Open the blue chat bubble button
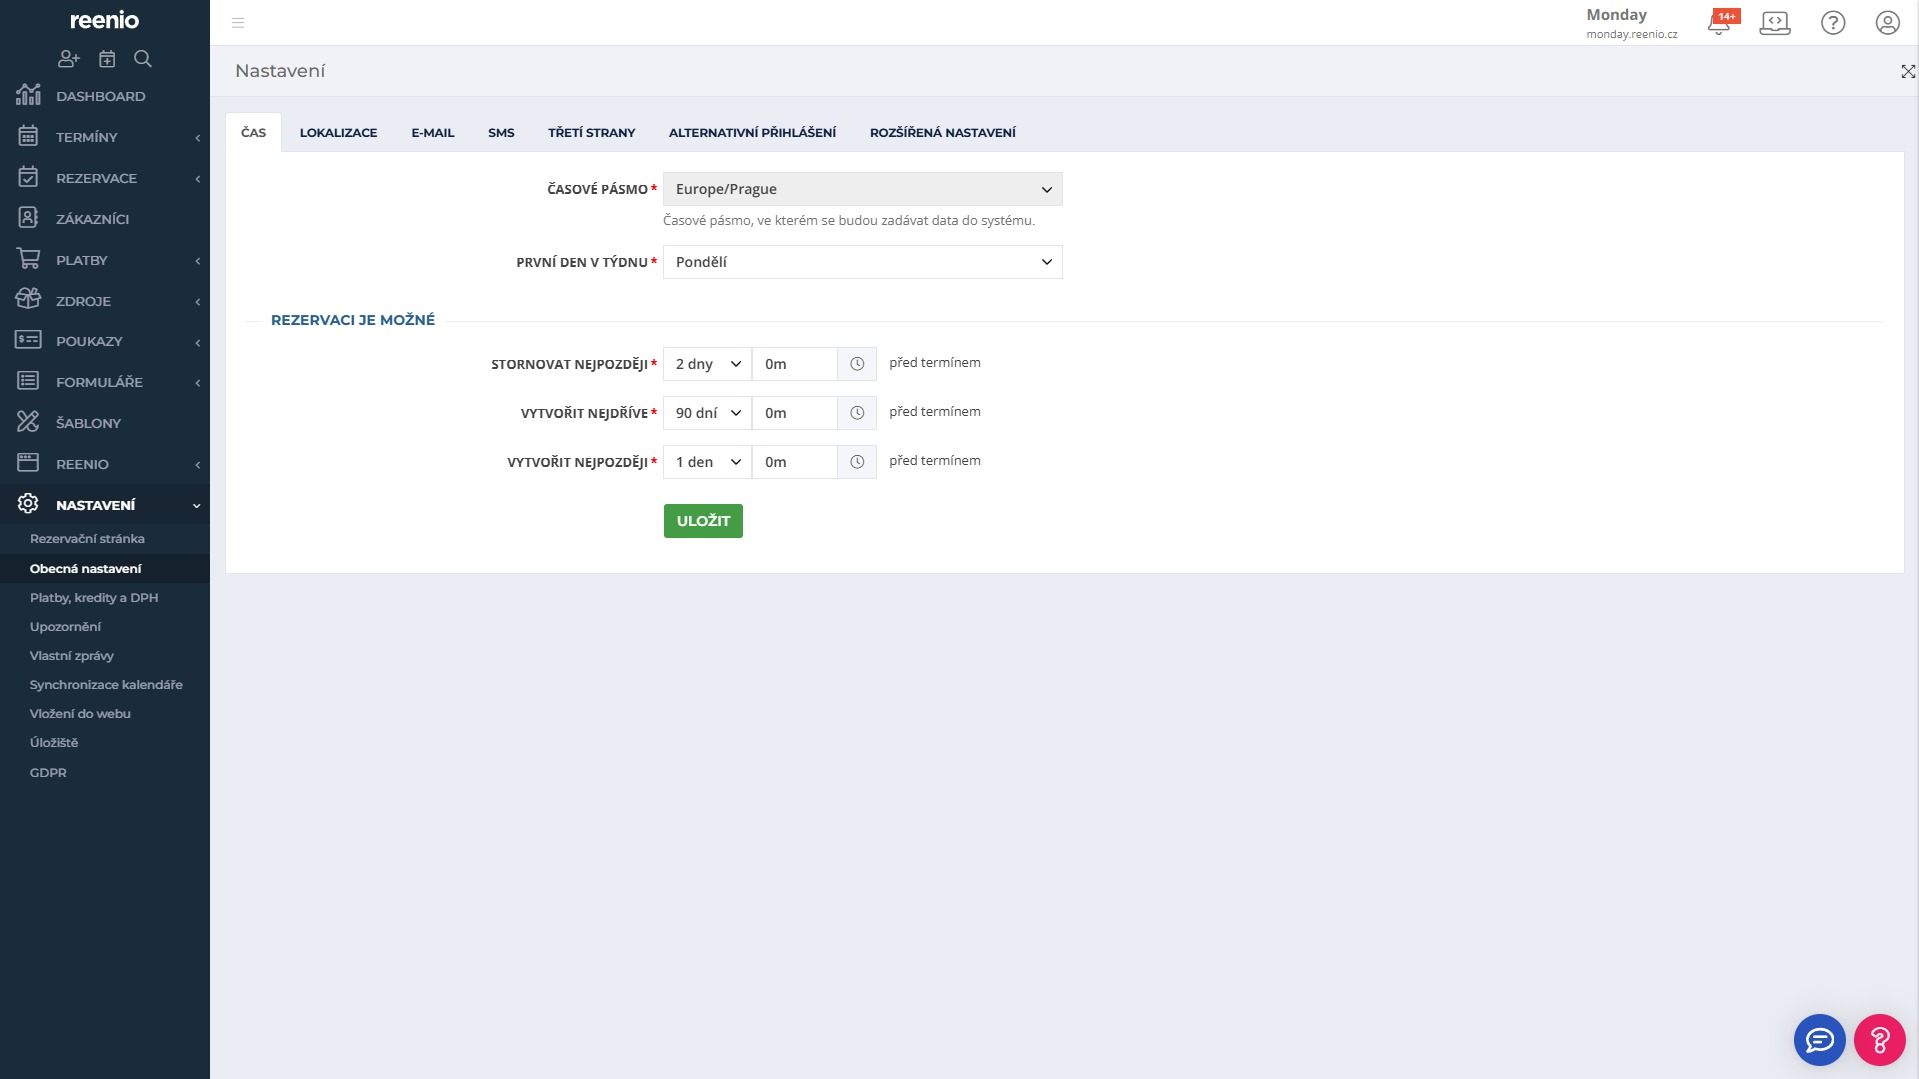The image size is (1919, 1079). [x=1819, y=1040]
